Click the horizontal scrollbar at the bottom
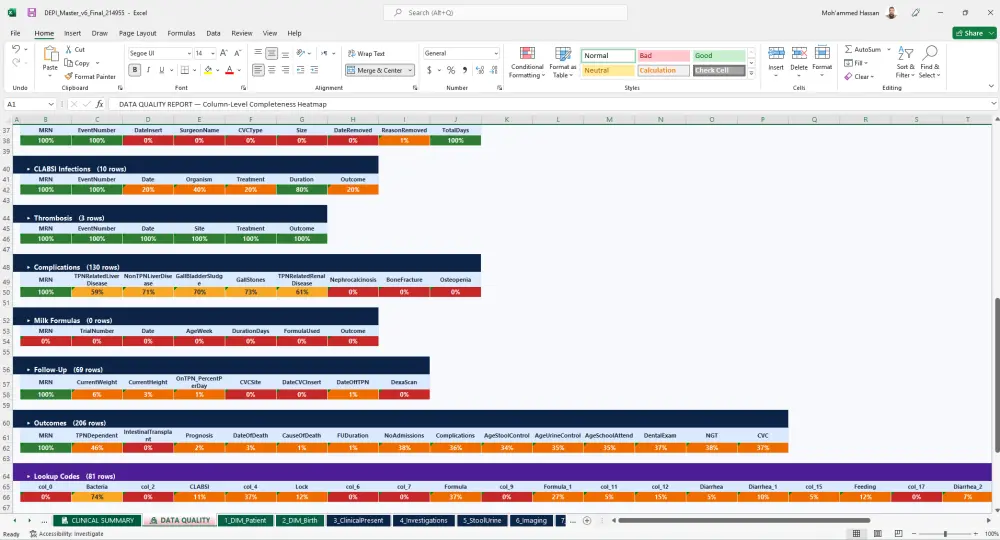The height and width of the screenshot is (540, 1000). pyautogui.click(x=744, y=520)
